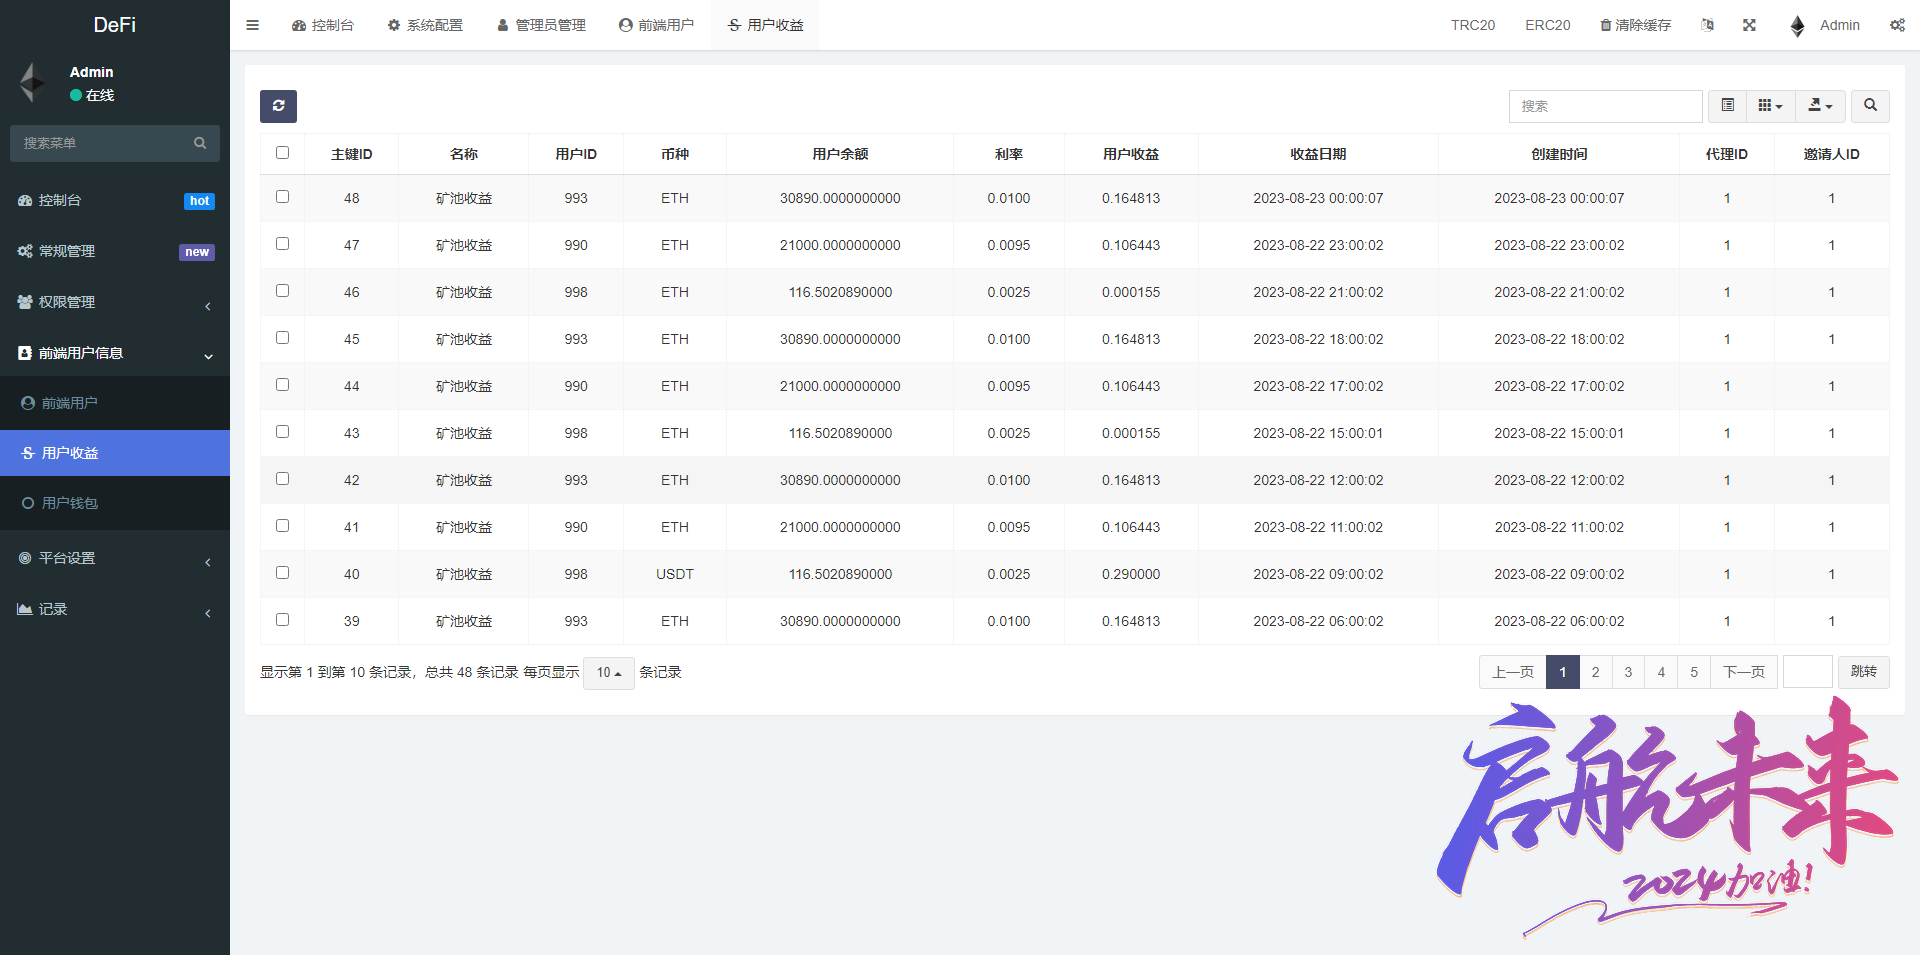Select the 用户收益 top tab
1920x955 pixels.
765,25
